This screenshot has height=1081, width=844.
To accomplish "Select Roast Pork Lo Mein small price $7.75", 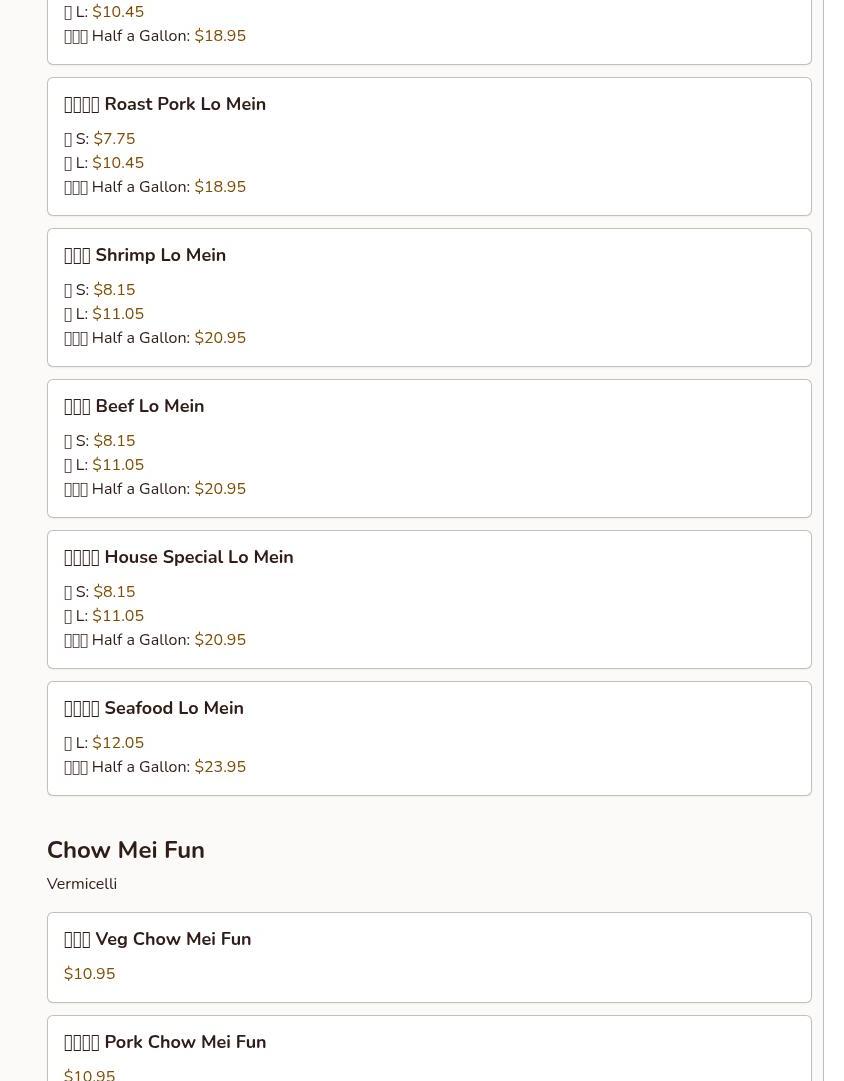I will point(99,139).
